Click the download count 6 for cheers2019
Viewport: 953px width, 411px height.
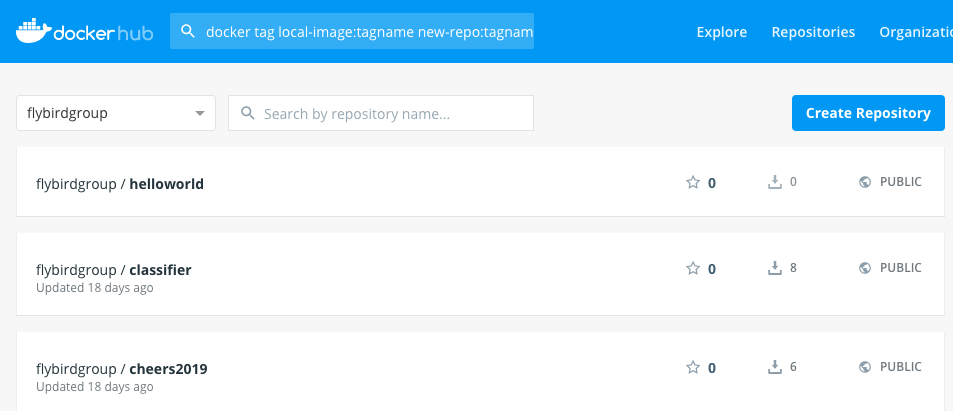793,367
